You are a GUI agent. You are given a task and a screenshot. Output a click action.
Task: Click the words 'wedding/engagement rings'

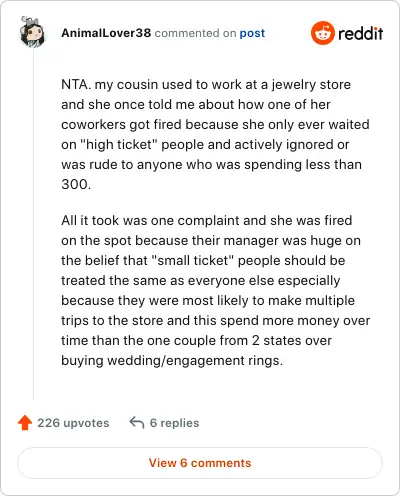pos(195,361)
